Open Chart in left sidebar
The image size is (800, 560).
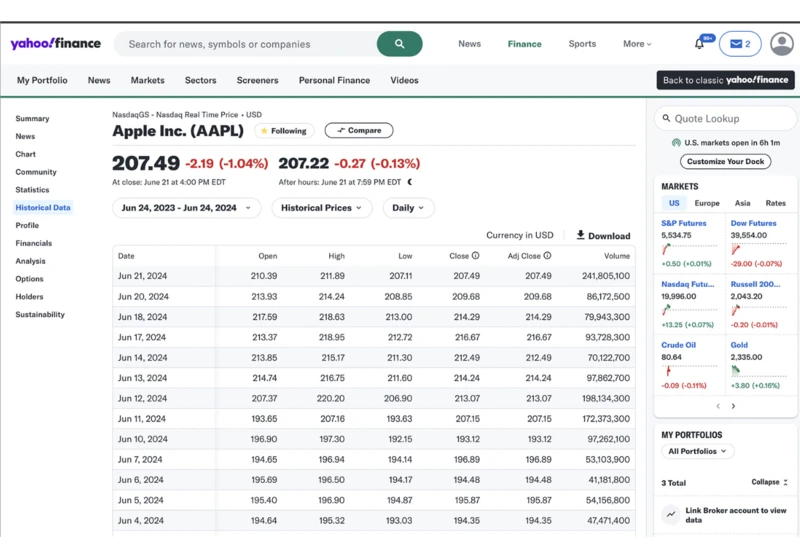coord(26,154)
